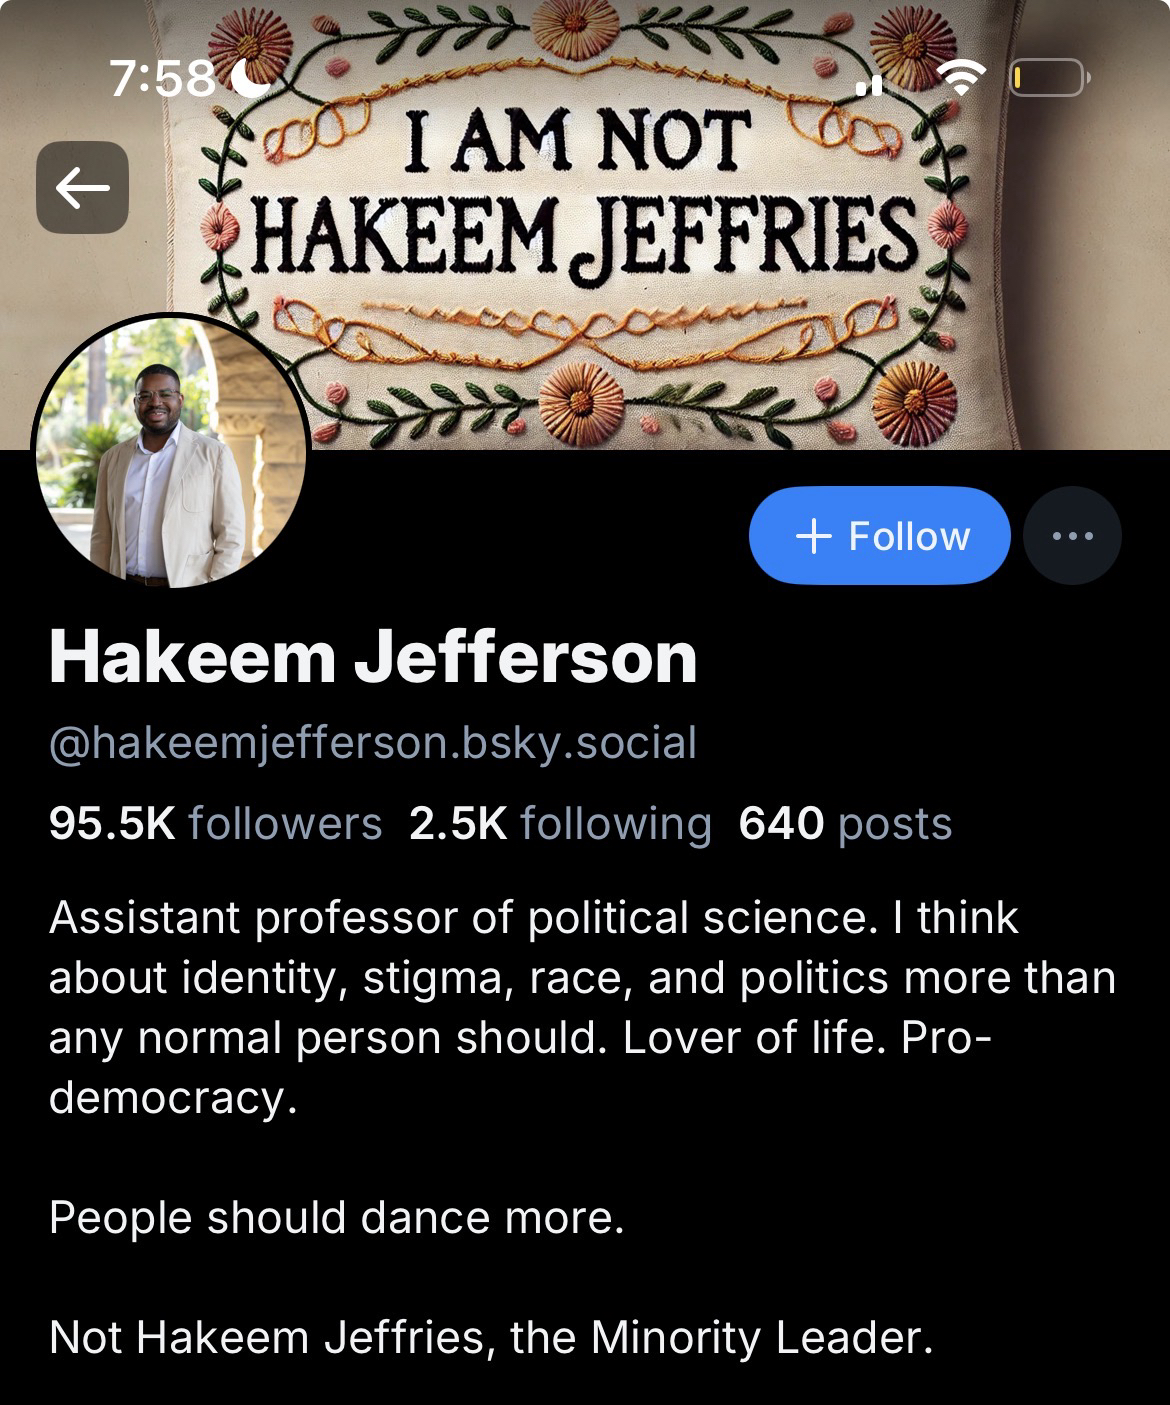Screen dimensions: 1170x1405
Task: Tap the Hakeem Jefferson display name
Action: (372, 657)
